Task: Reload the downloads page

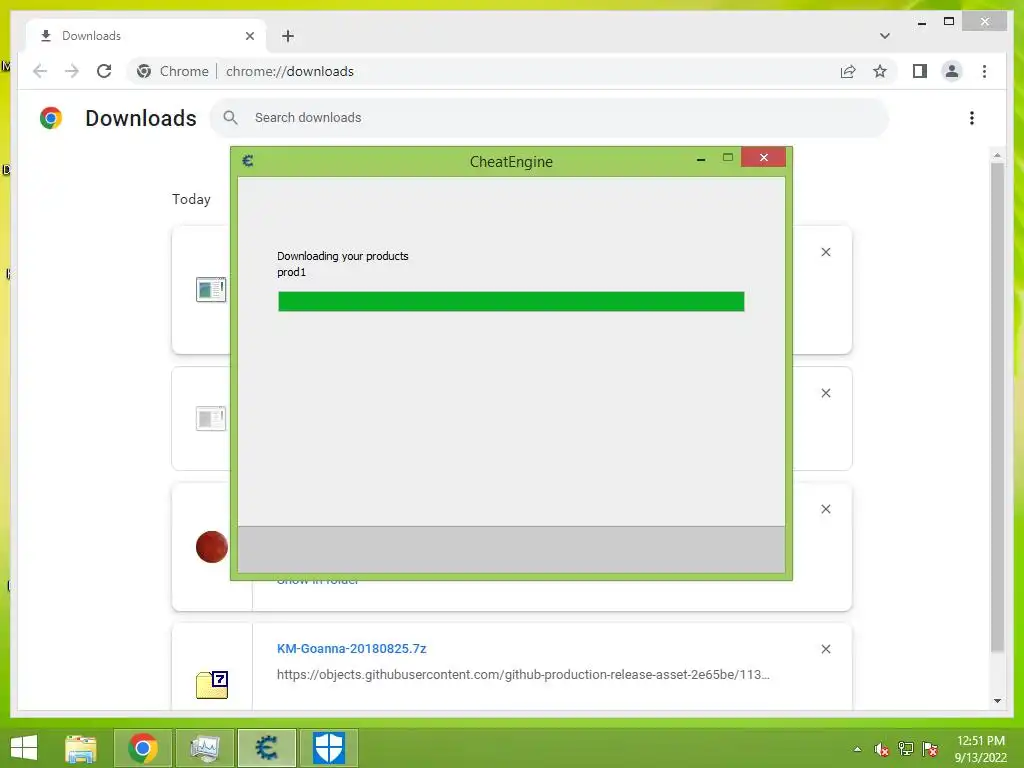Action: click(x=104, y=71)
